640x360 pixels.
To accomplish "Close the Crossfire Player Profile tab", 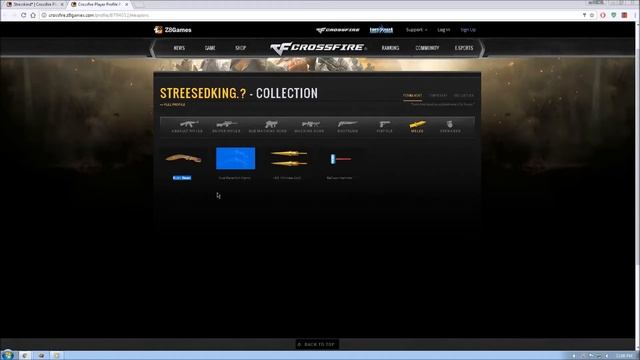I will 127,4.
